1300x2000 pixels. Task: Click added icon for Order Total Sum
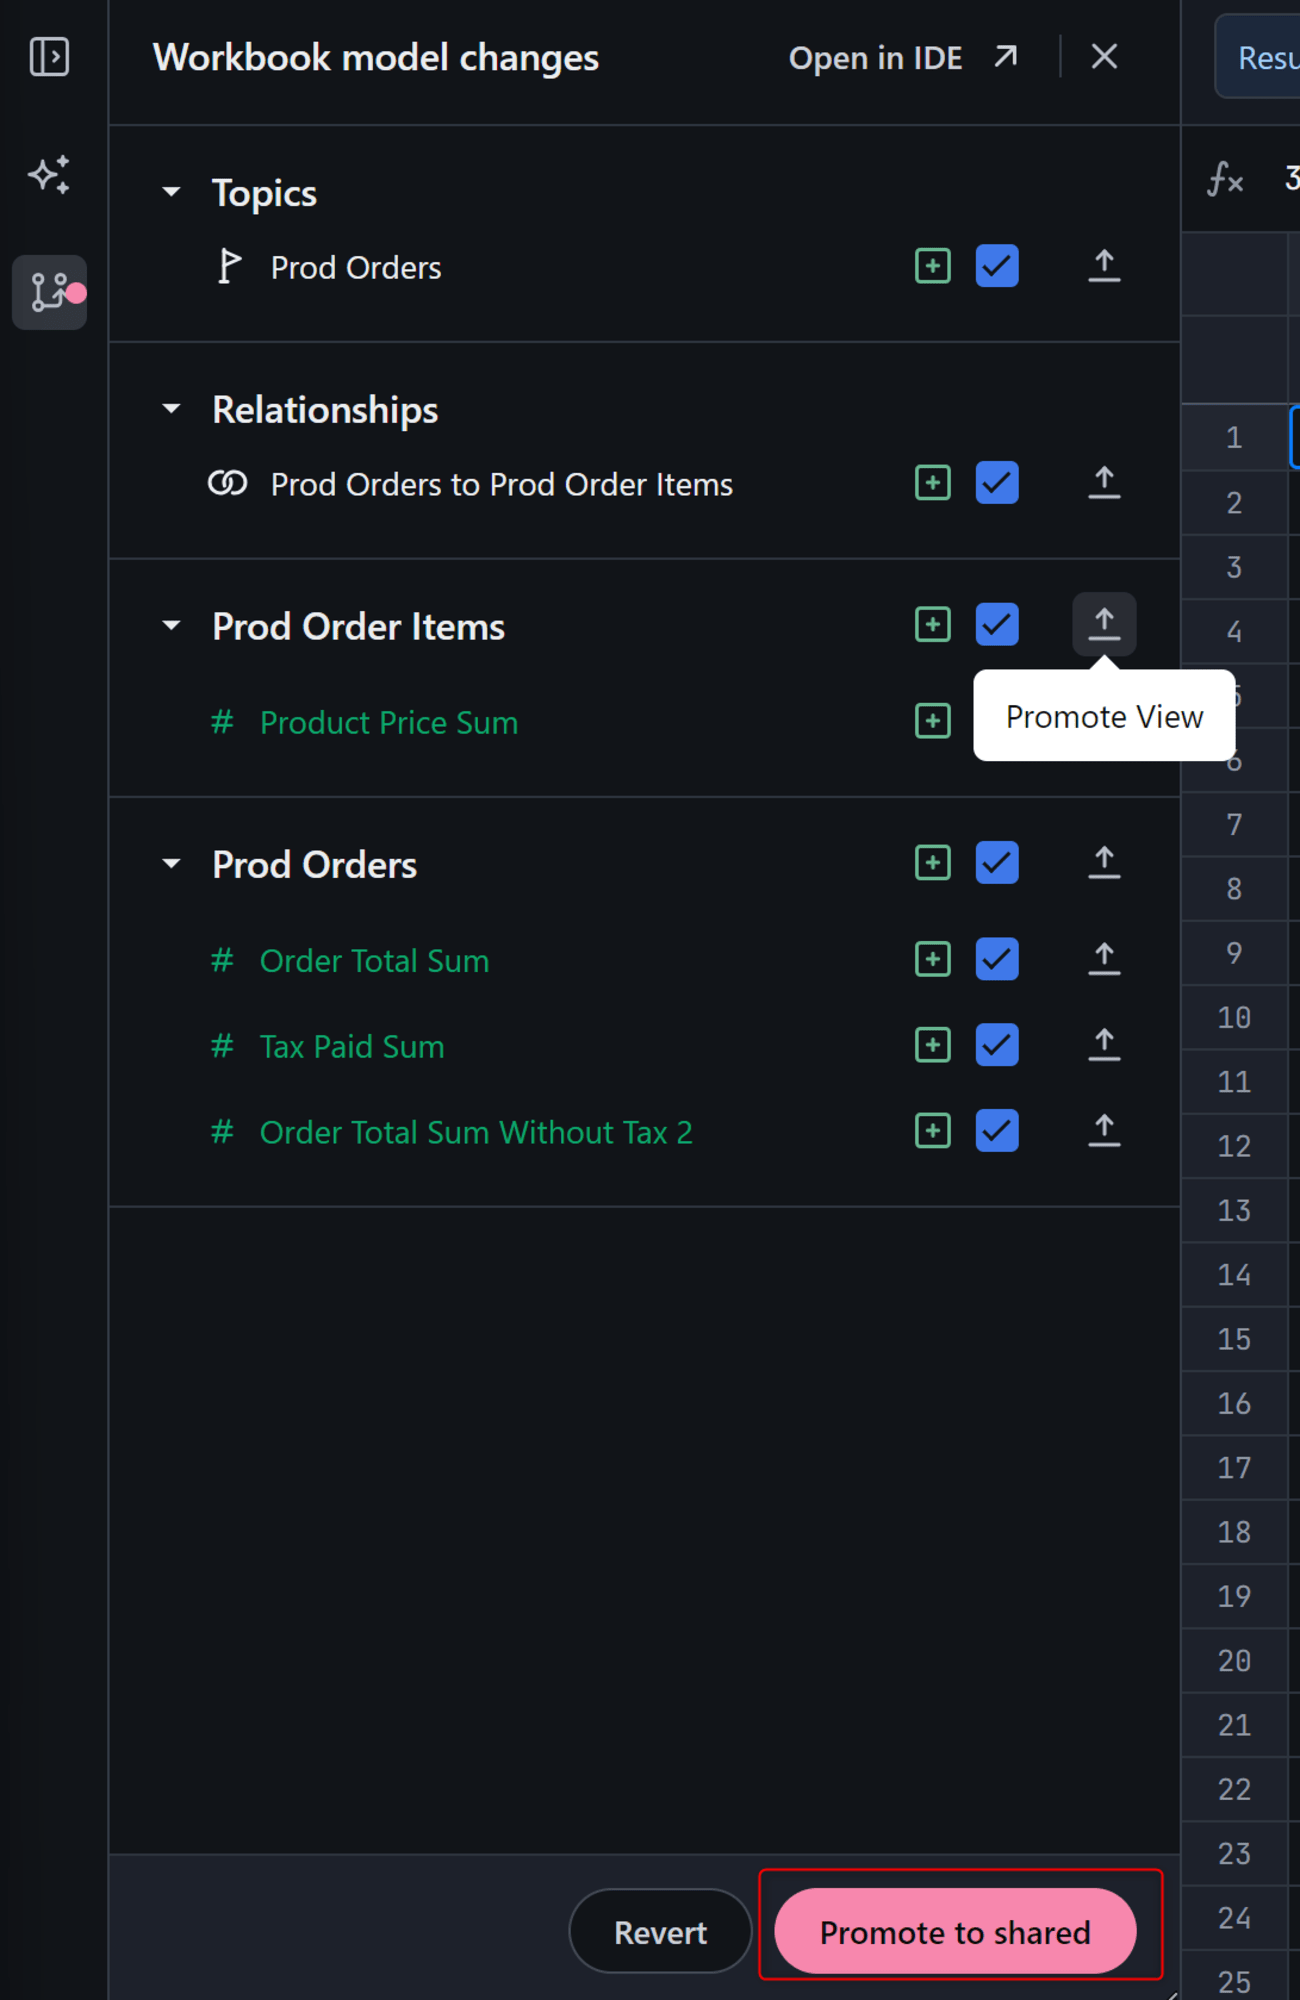coord(932,959)
